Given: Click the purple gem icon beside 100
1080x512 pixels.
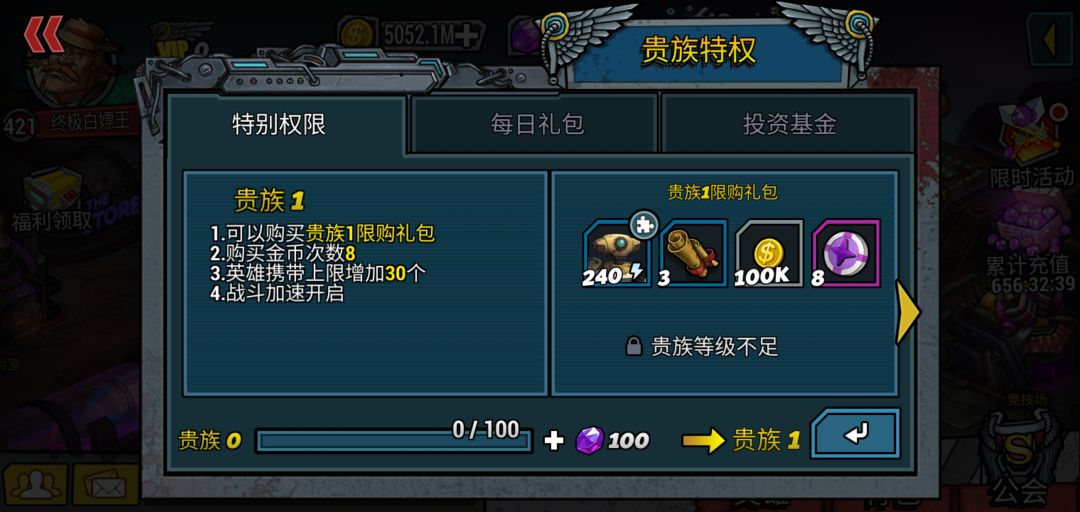Looking at the screenshot, I should tap(590, 440).
